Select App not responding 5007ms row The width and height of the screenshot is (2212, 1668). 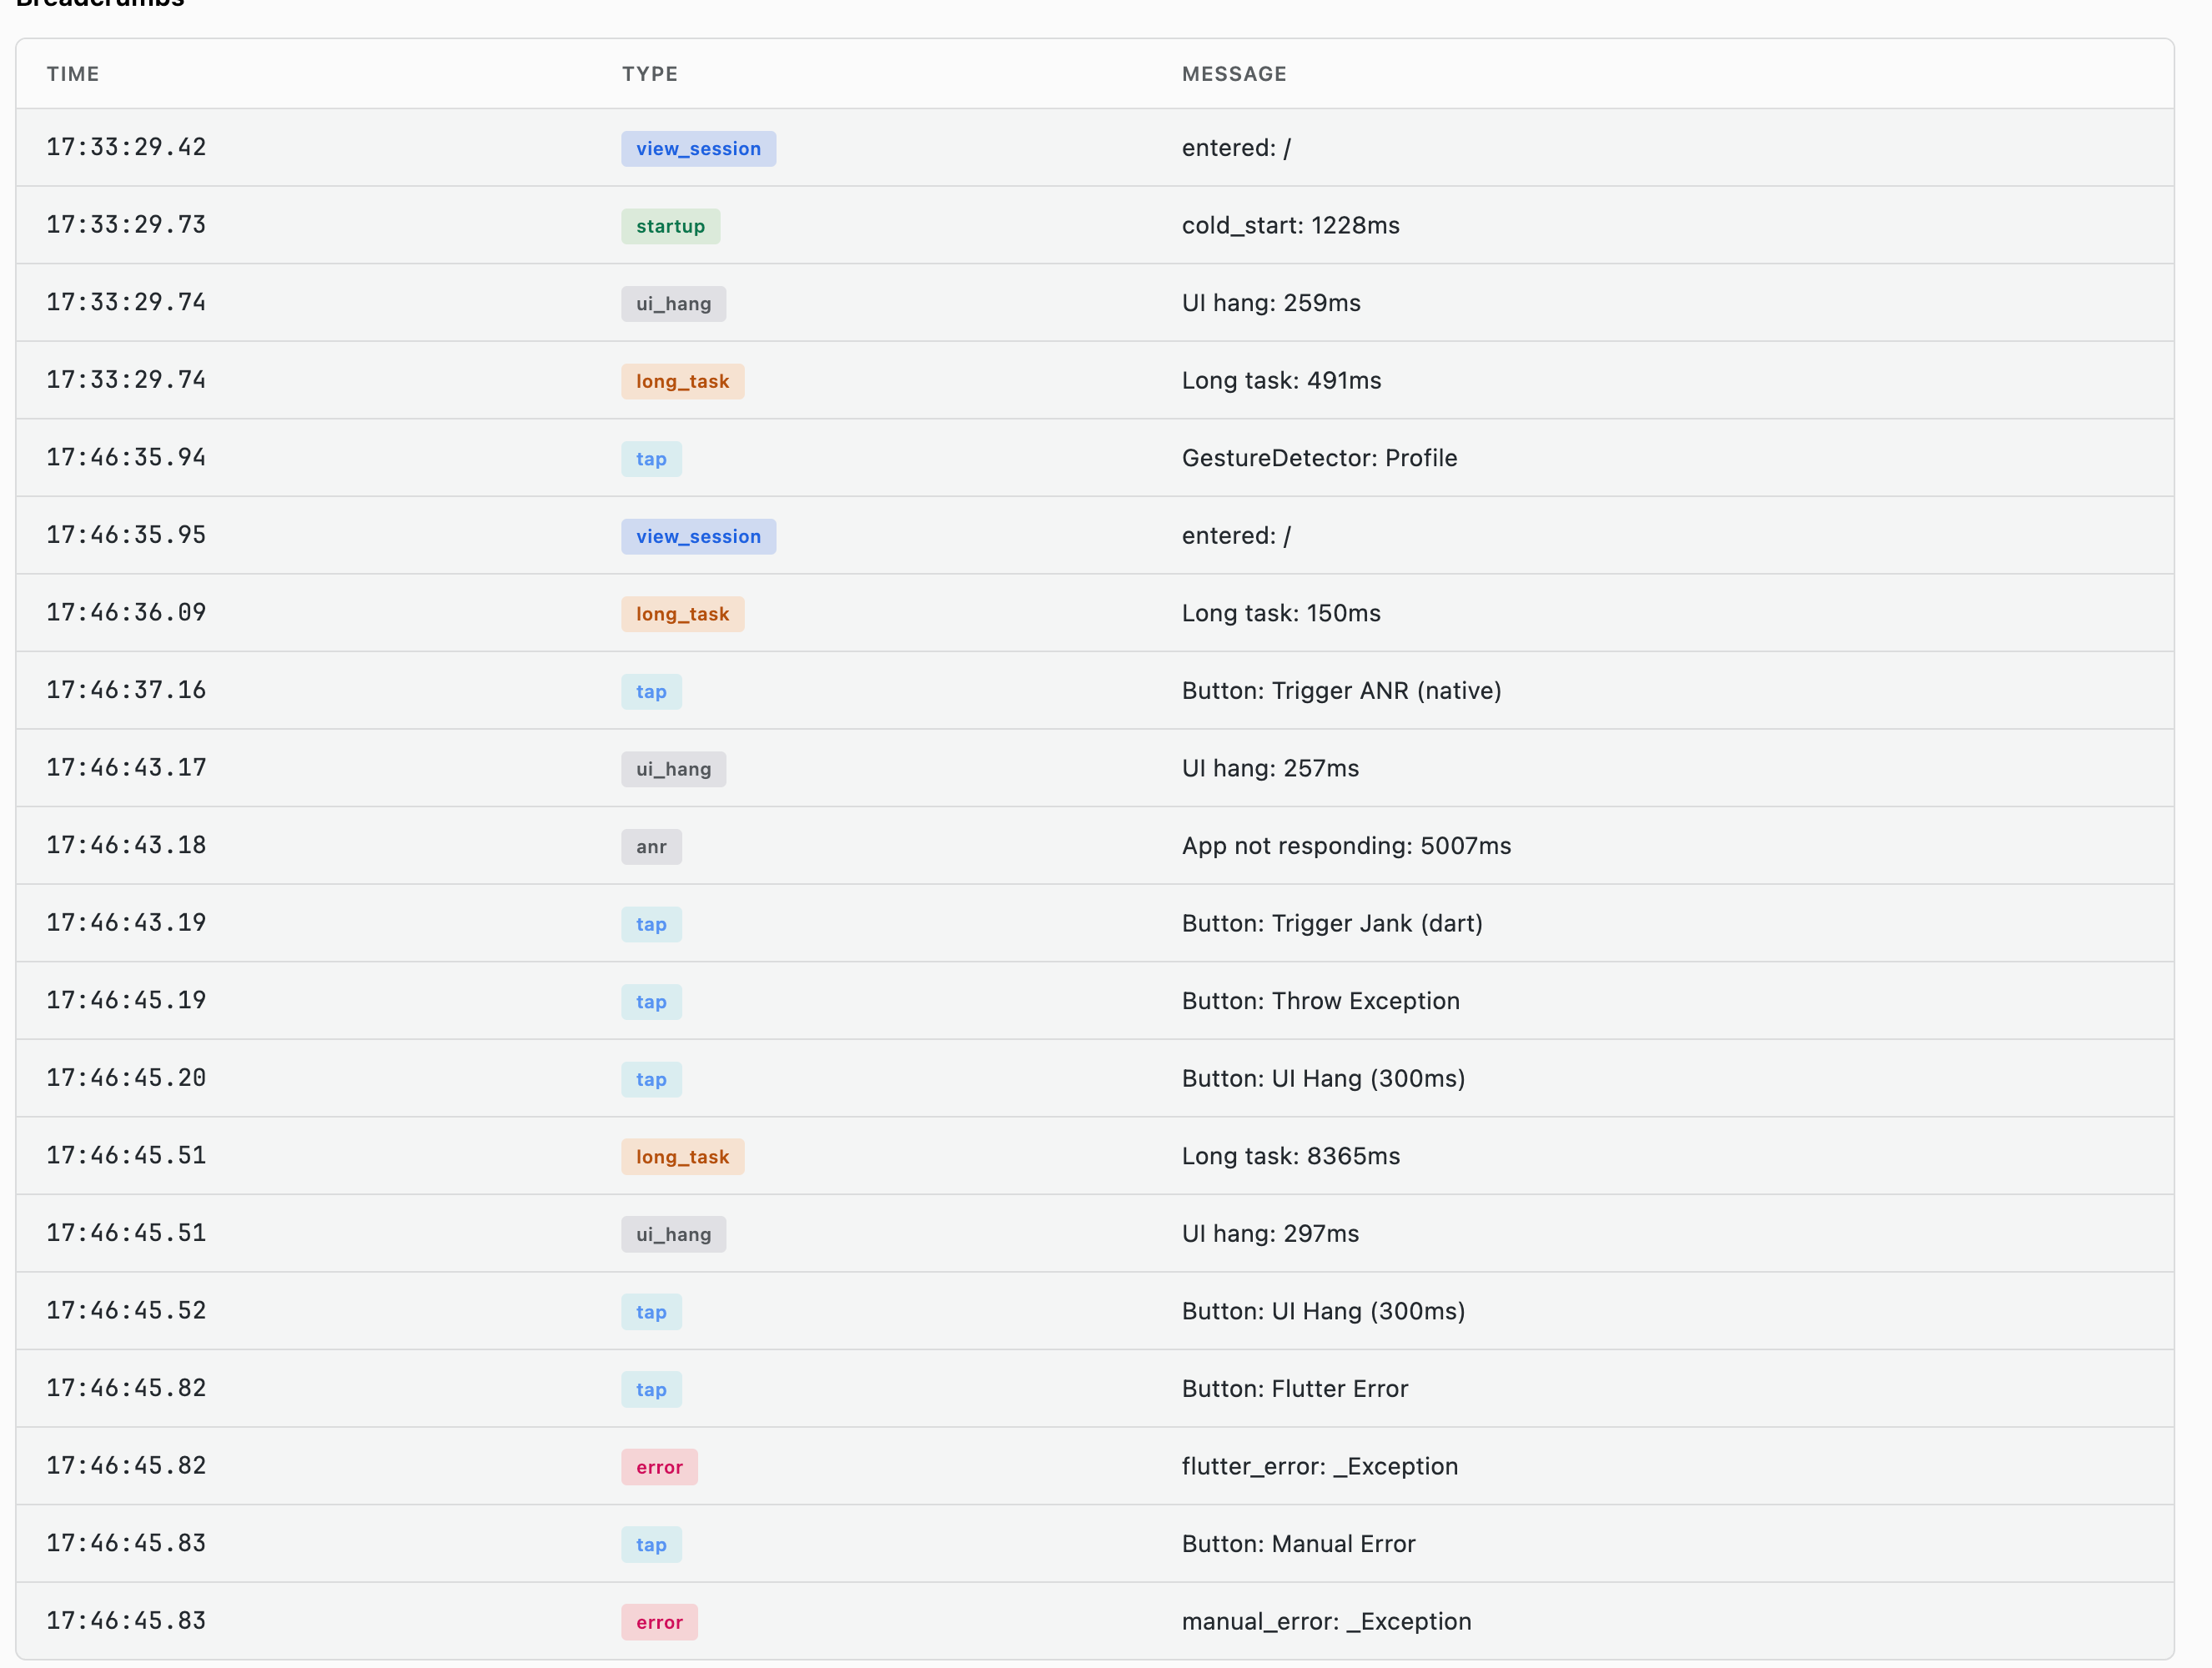(x=1094, y=845)
